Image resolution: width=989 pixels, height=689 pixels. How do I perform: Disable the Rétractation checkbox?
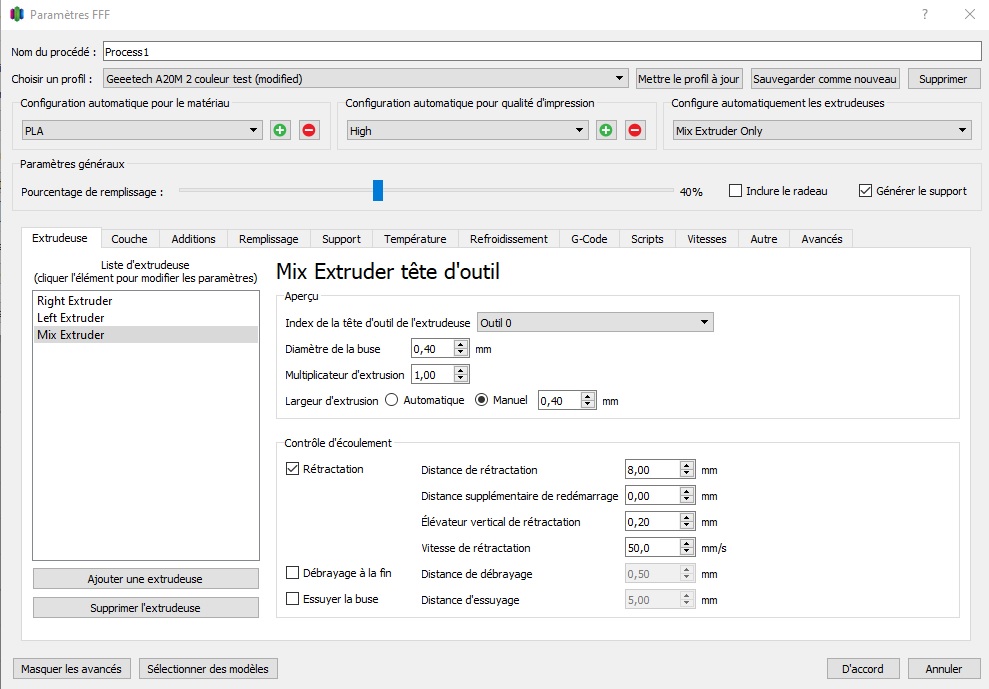tap(293, 469)
